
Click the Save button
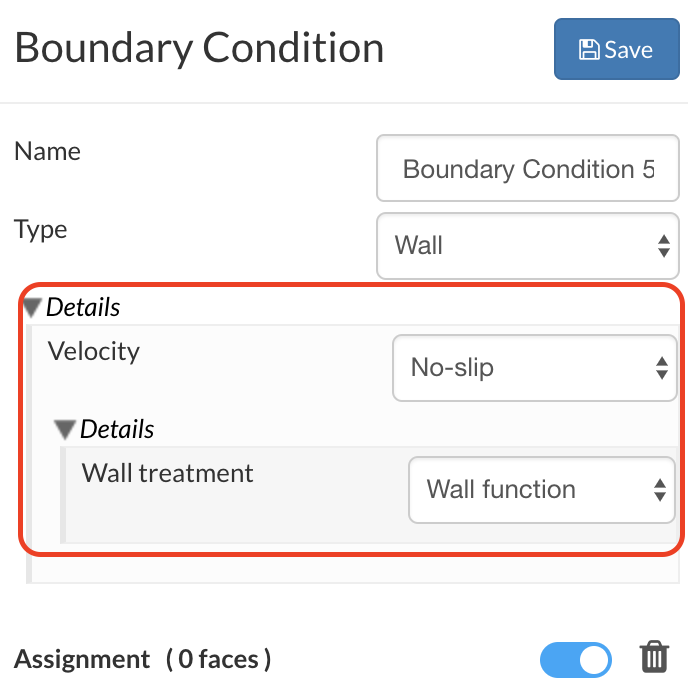click(616, 50)
